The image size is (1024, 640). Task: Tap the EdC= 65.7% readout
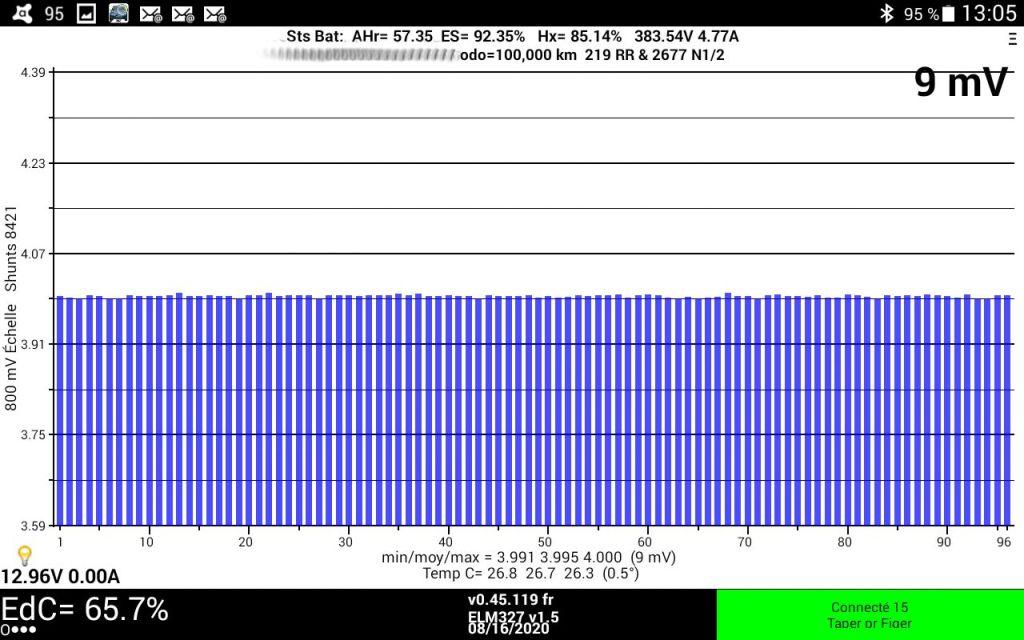[85, 608]
